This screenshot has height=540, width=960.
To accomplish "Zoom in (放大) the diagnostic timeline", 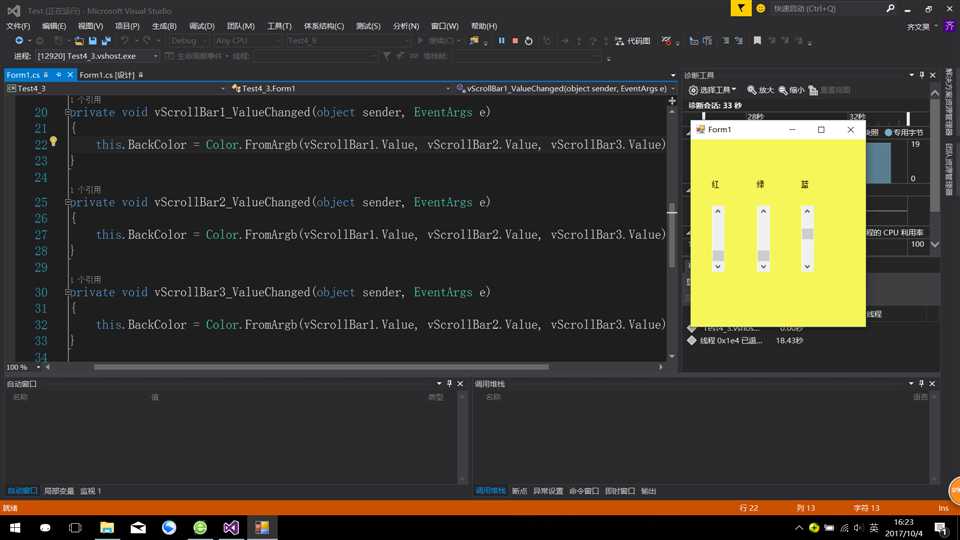I will [x=760, y=90].
